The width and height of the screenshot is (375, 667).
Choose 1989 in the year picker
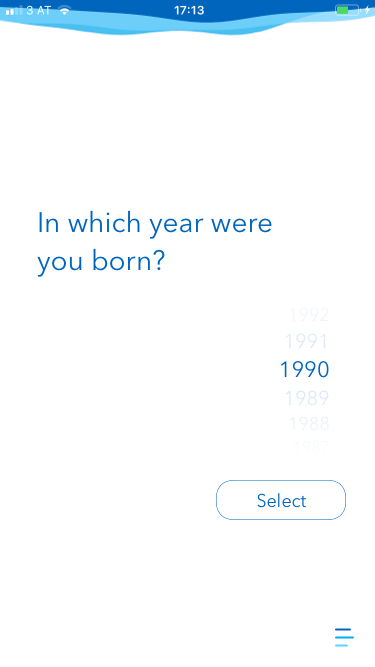coord(307,398)
